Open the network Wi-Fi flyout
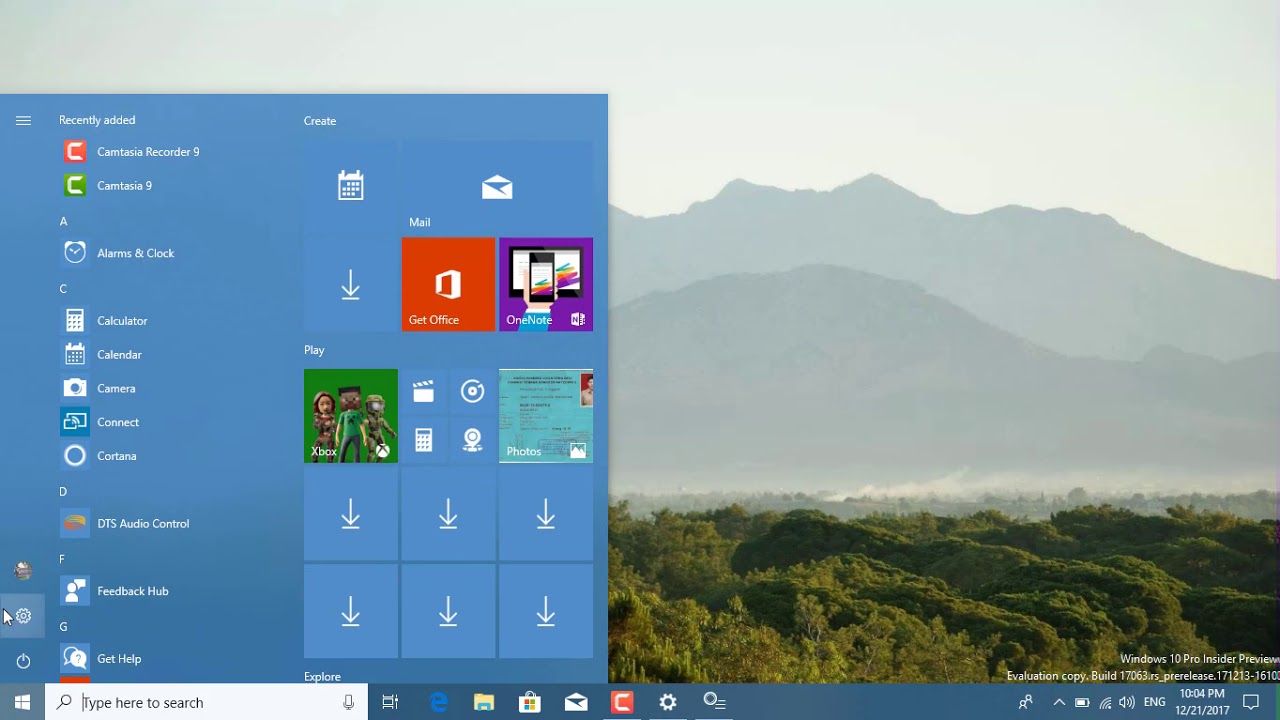This screenshot has width=1280, height=720. coord(1105,702)
